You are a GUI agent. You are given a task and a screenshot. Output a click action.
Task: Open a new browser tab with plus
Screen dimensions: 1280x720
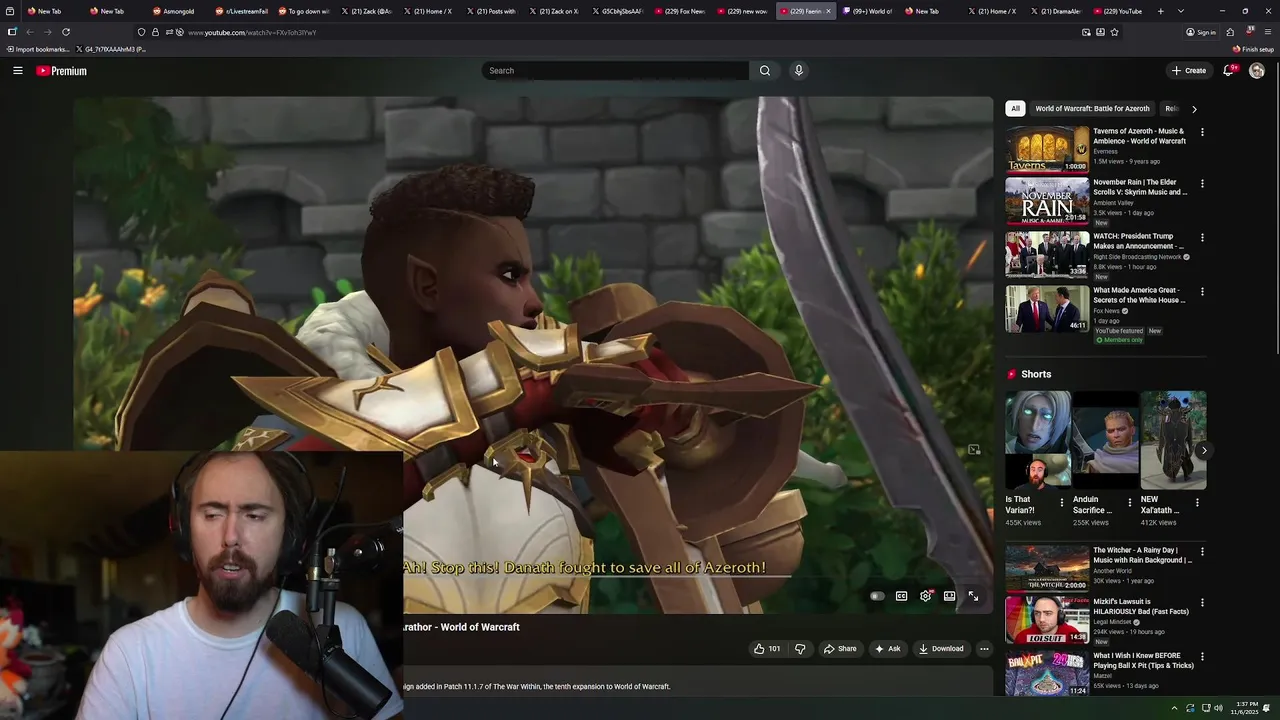1160,11
